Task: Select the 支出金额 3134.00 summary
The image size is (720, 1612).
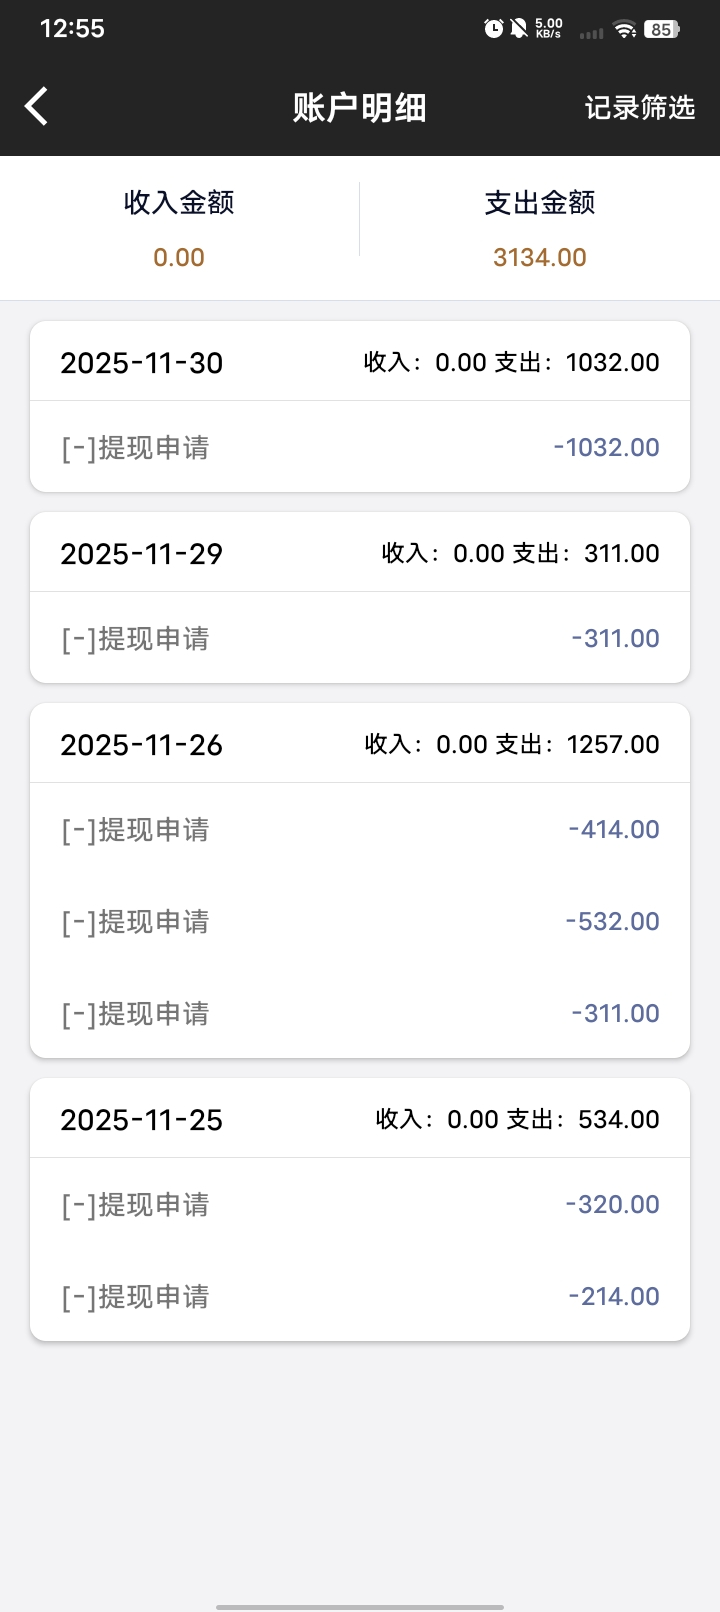Action: 540,228
